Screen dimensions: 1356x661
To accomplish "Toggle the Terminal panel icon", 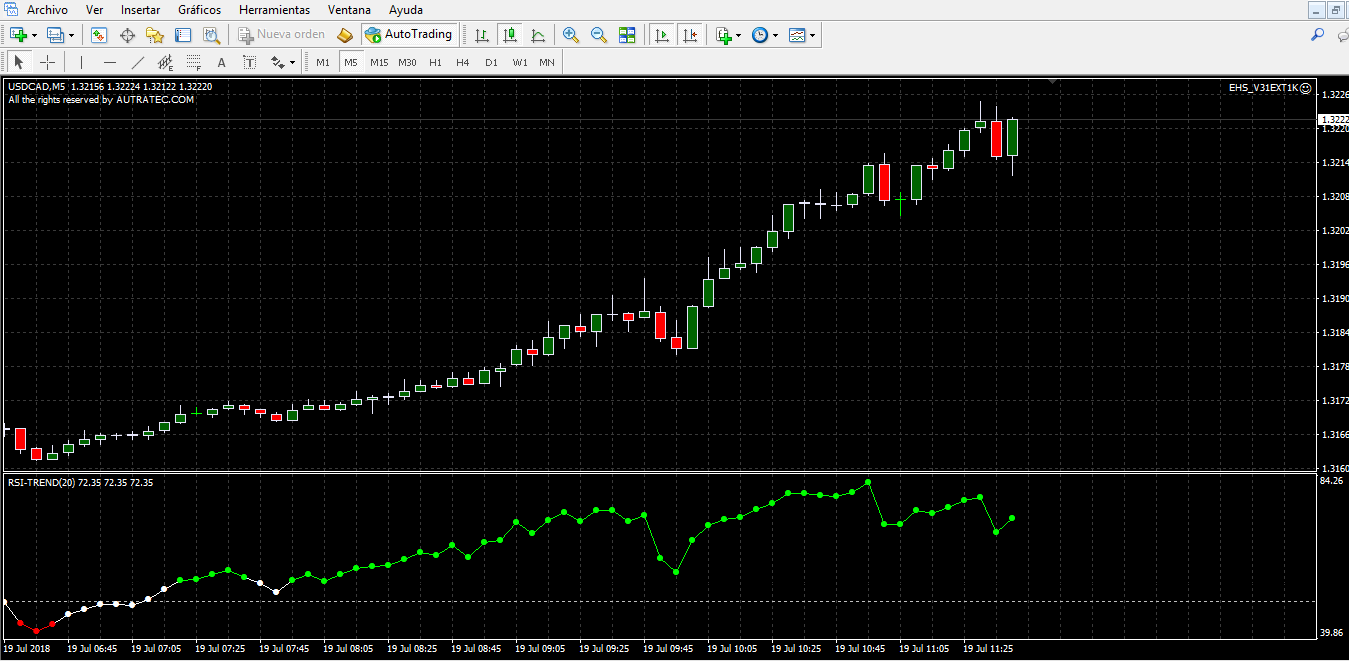I will coord(183,35).
